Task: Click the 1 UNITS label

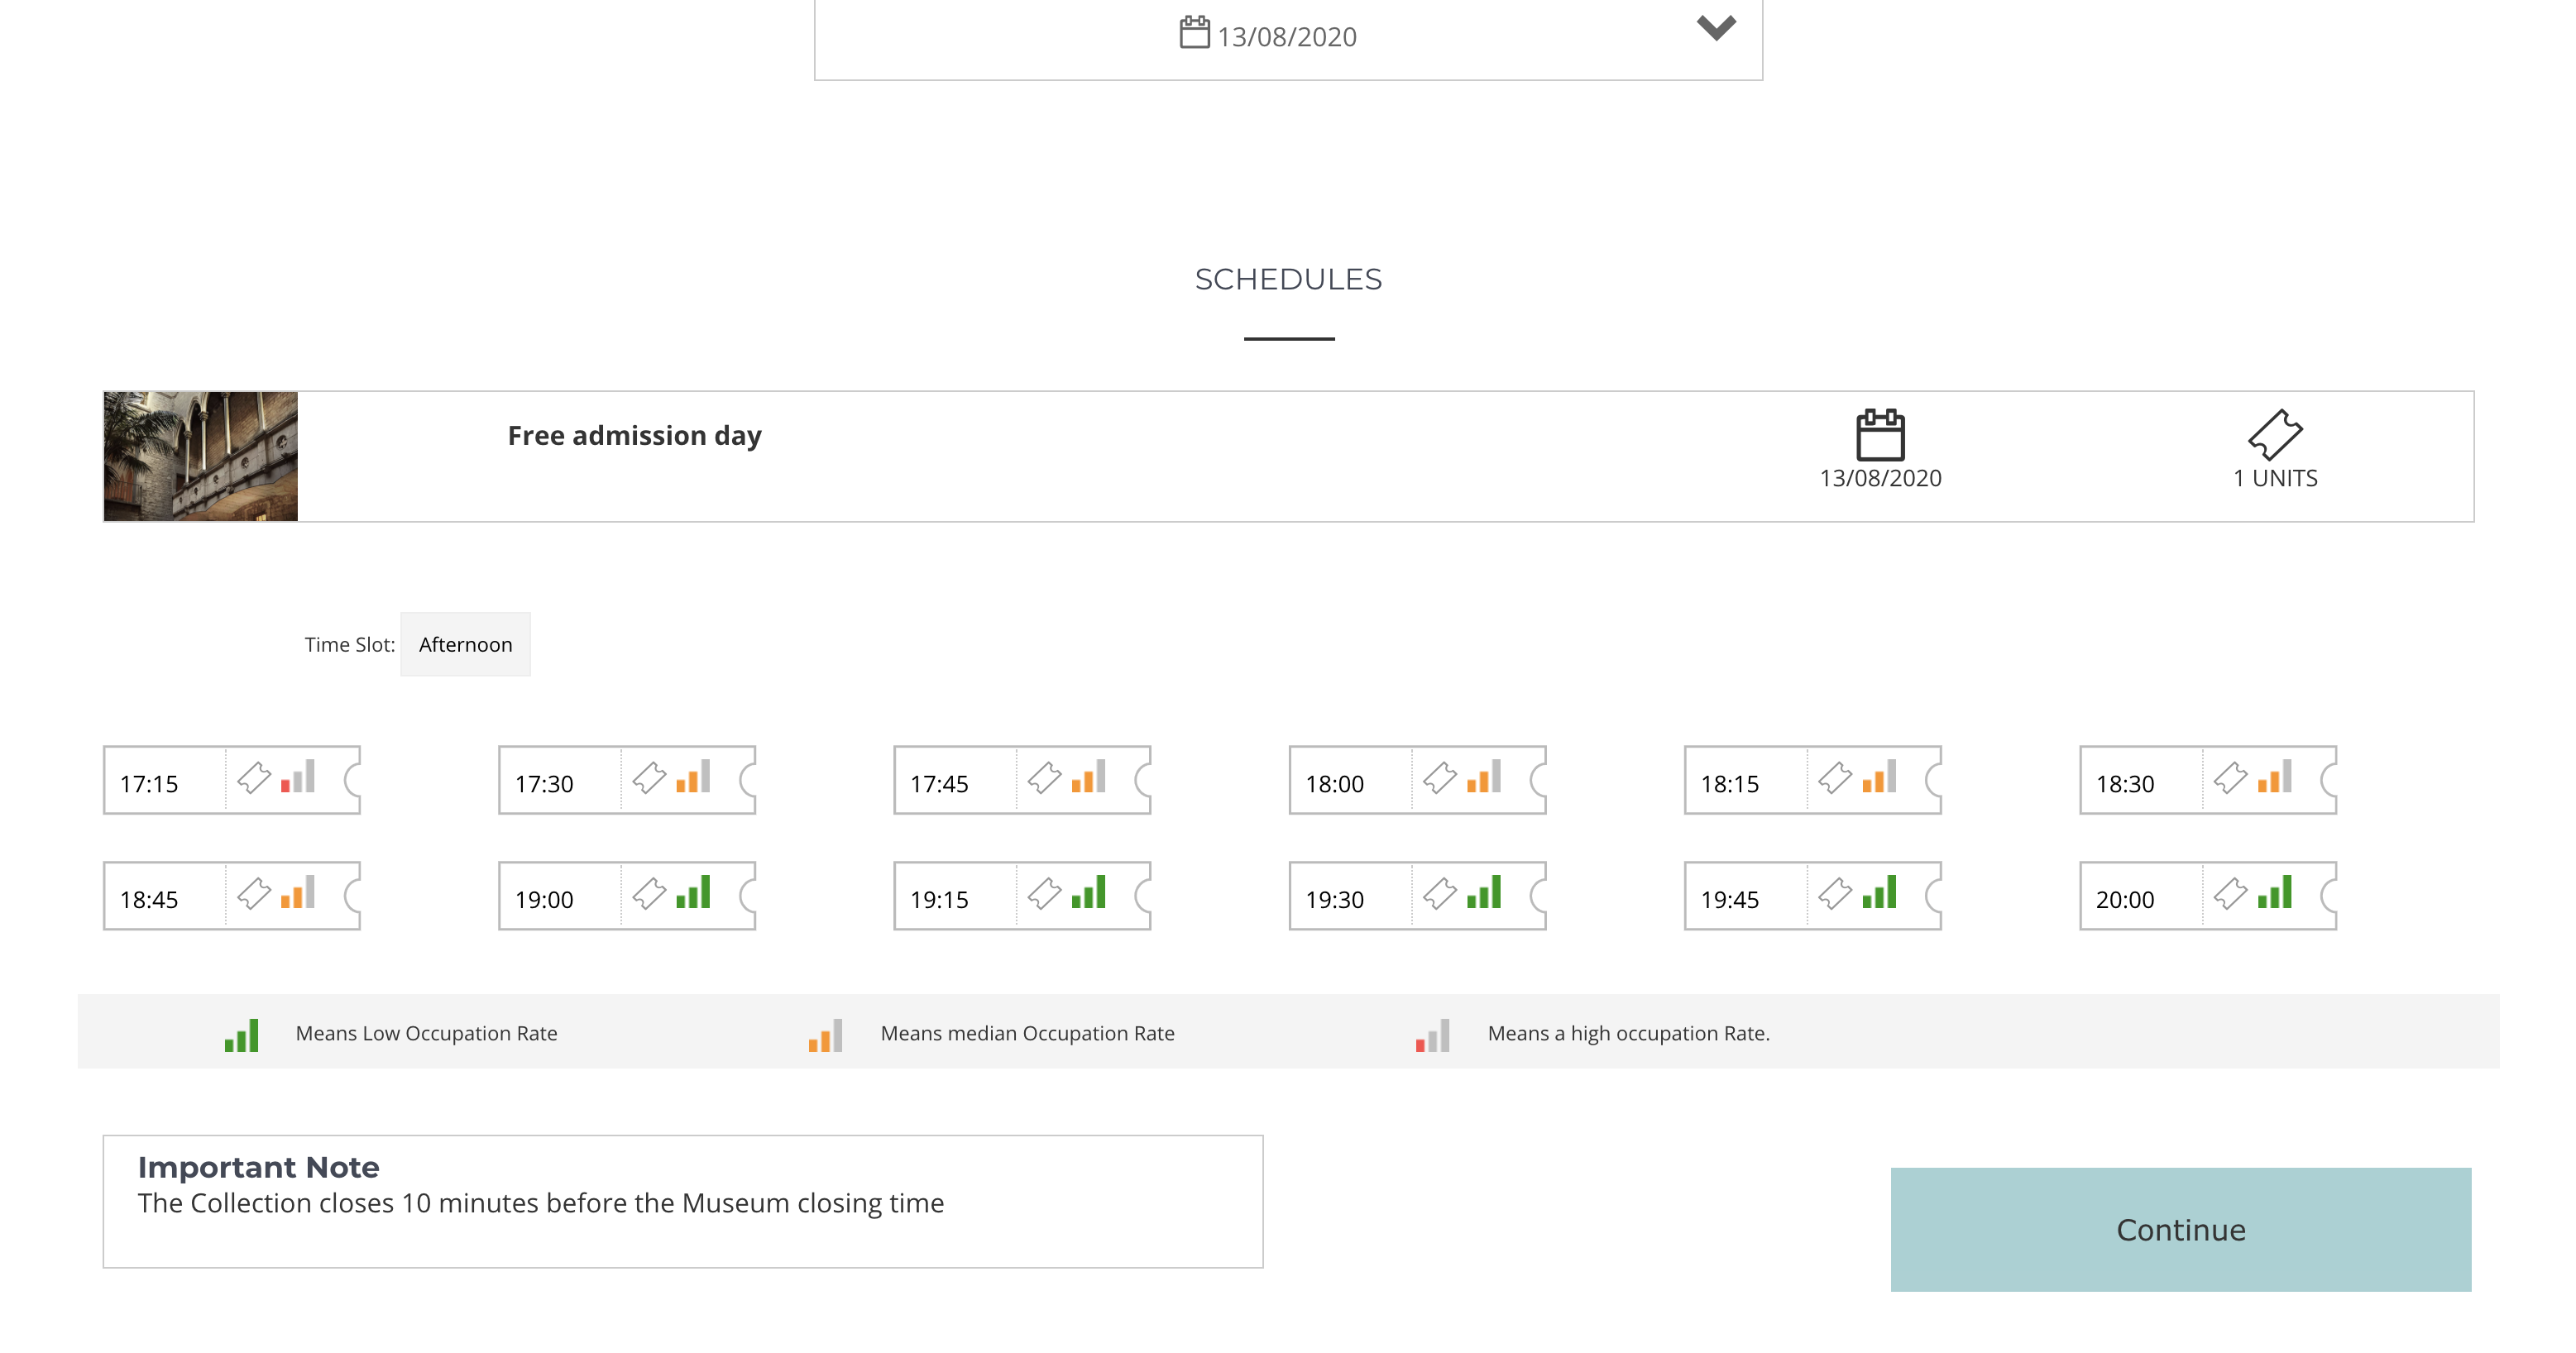Action: click(x=2275, y=478)
